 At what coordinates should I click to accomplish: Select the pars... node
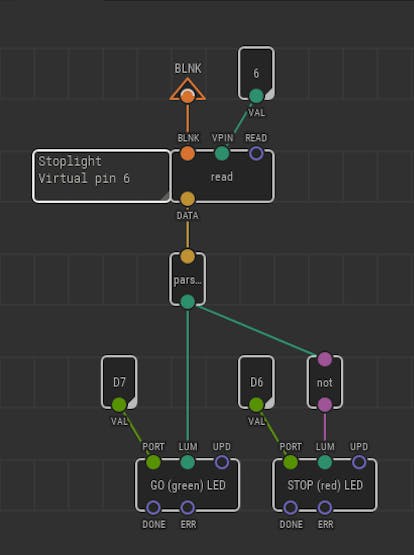pos(188,279)
